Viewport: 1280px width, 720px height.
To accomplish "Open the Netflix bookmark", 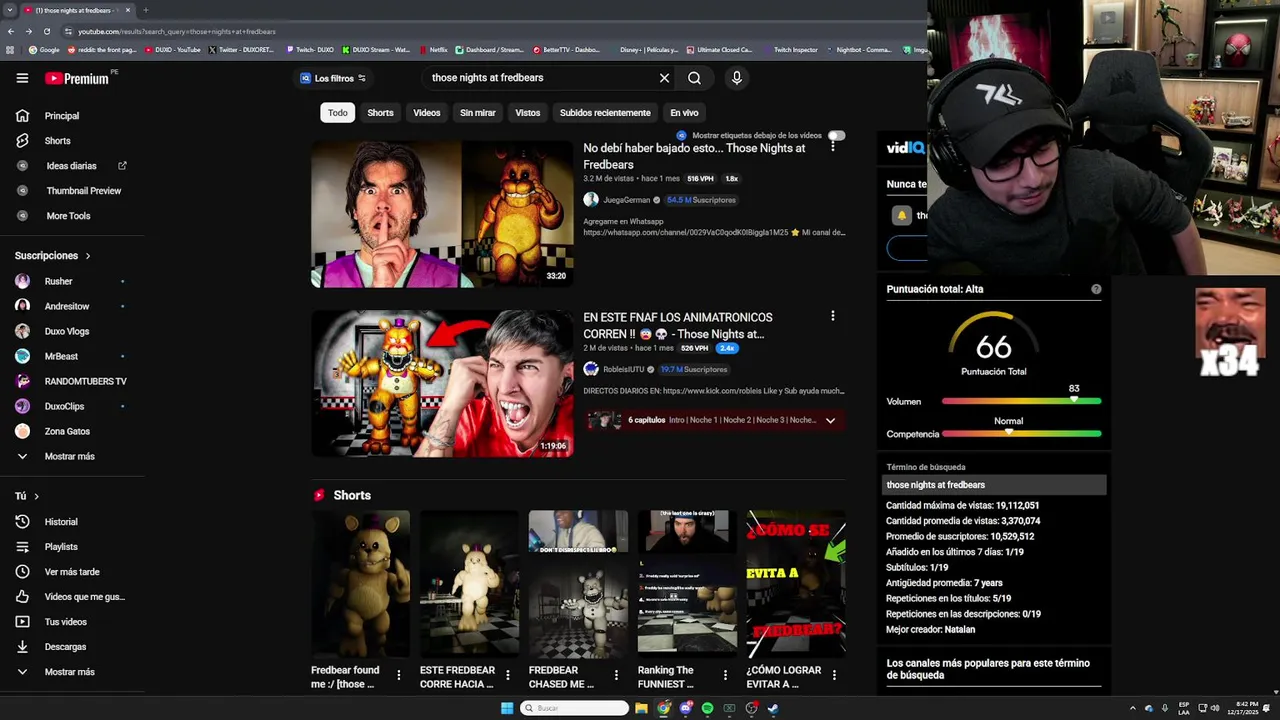I will pyautogui.click(x=433, y=49).
